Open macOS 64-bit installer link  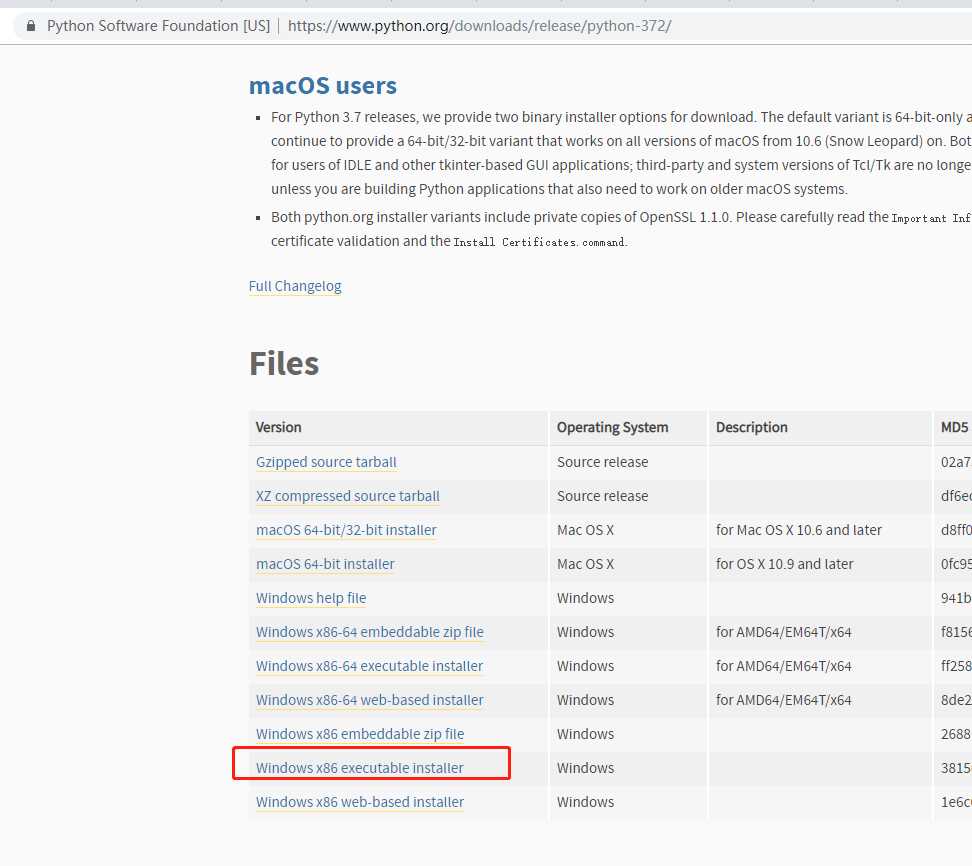click(x=325, y=565)
